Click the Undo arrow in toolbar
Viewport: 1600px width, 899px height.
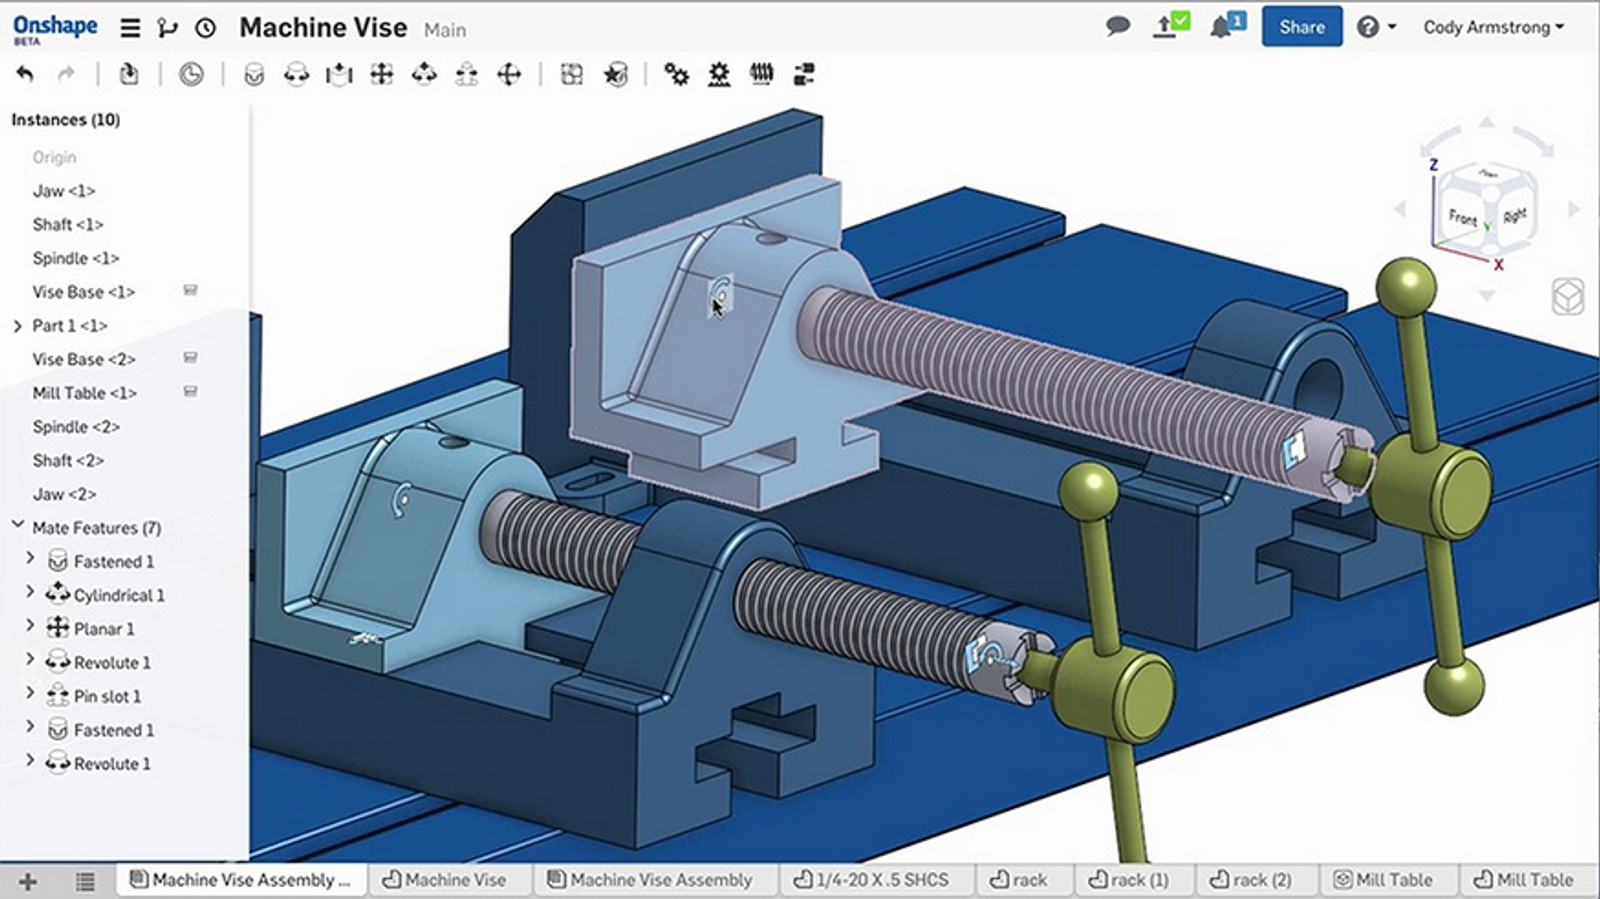[x=25, y=74]
